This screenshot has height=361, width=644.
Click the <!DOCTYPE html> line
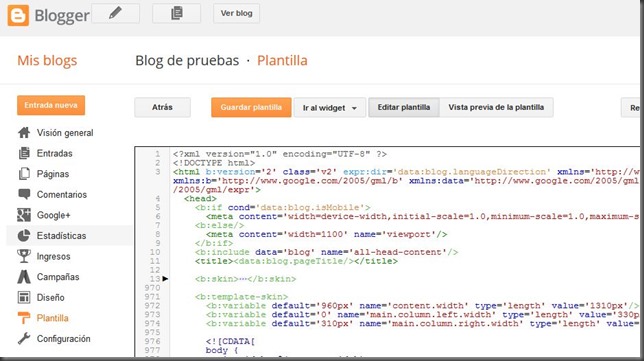coord(214,163)
